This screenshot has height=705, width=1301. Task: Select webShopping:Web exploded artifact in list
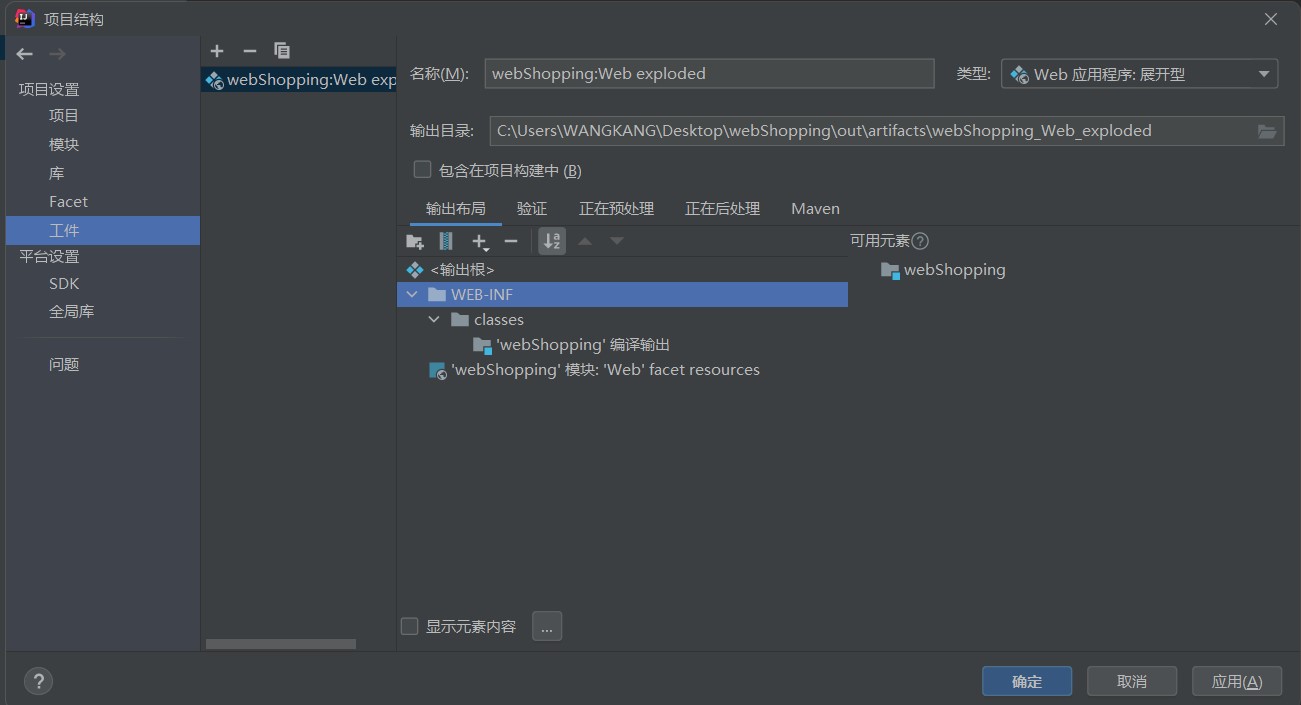pyautogui.click(x=299, y=80)
